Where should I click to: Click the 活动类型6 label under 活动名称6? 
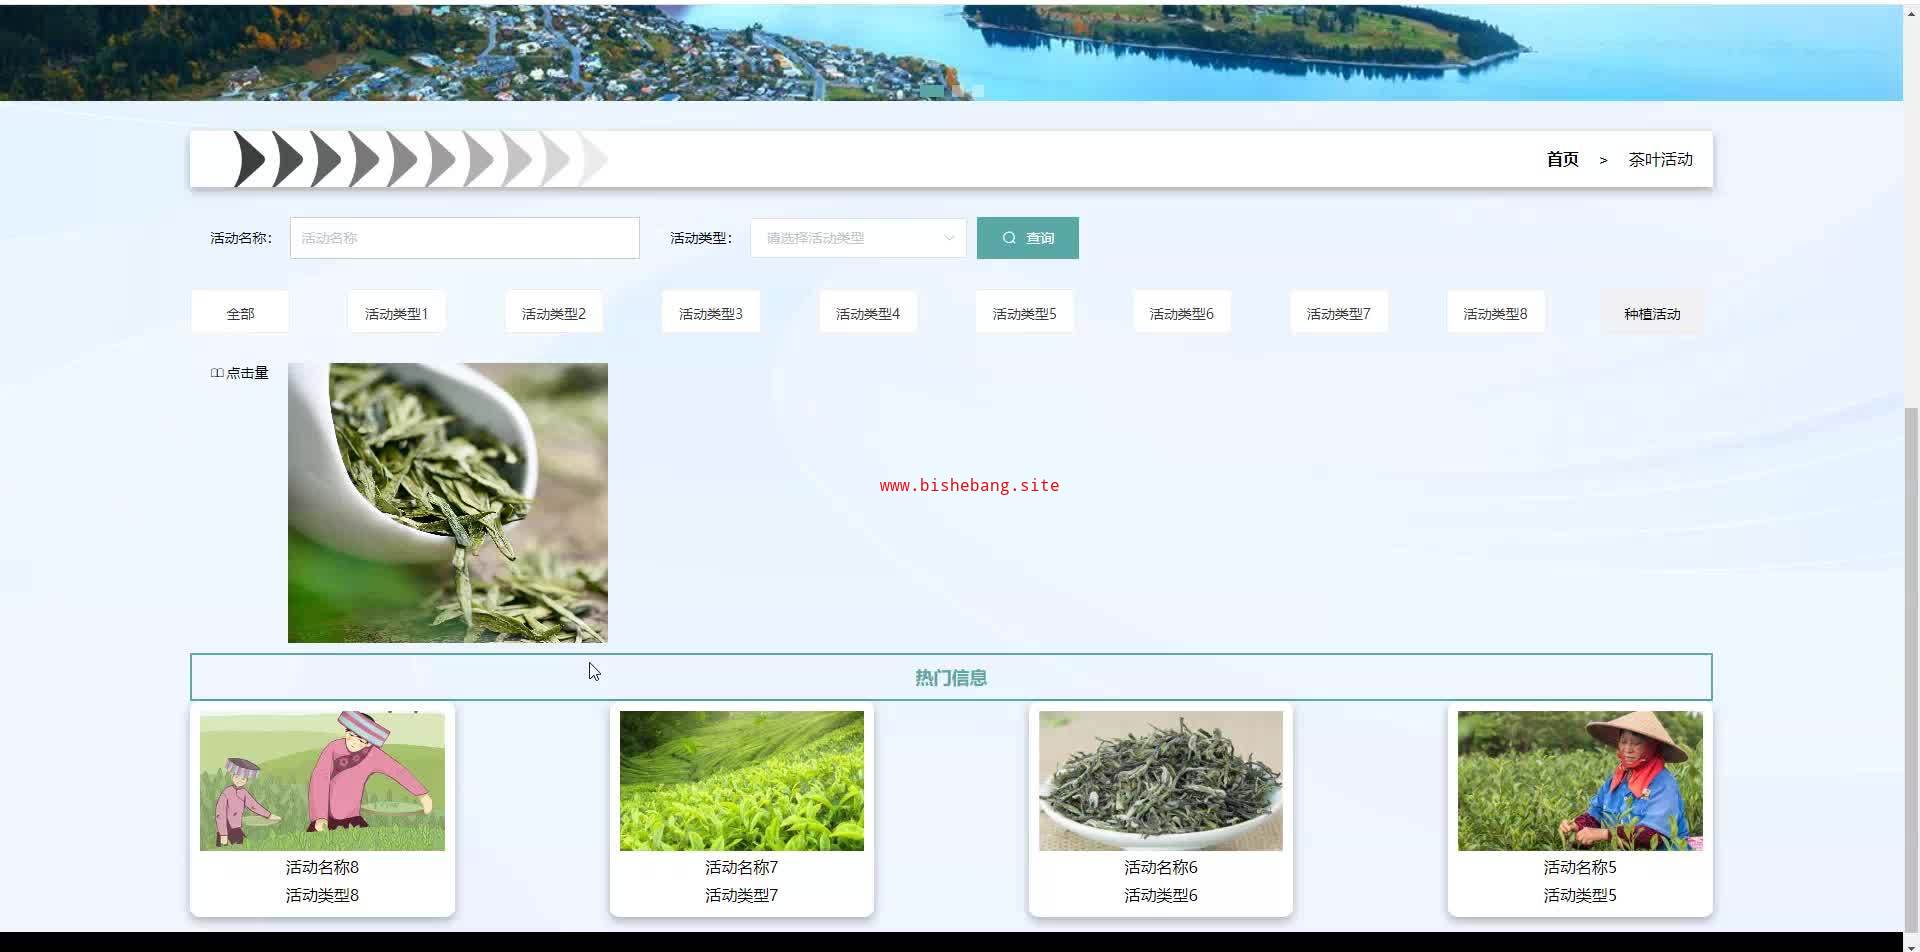click(x=1160, y=895)
